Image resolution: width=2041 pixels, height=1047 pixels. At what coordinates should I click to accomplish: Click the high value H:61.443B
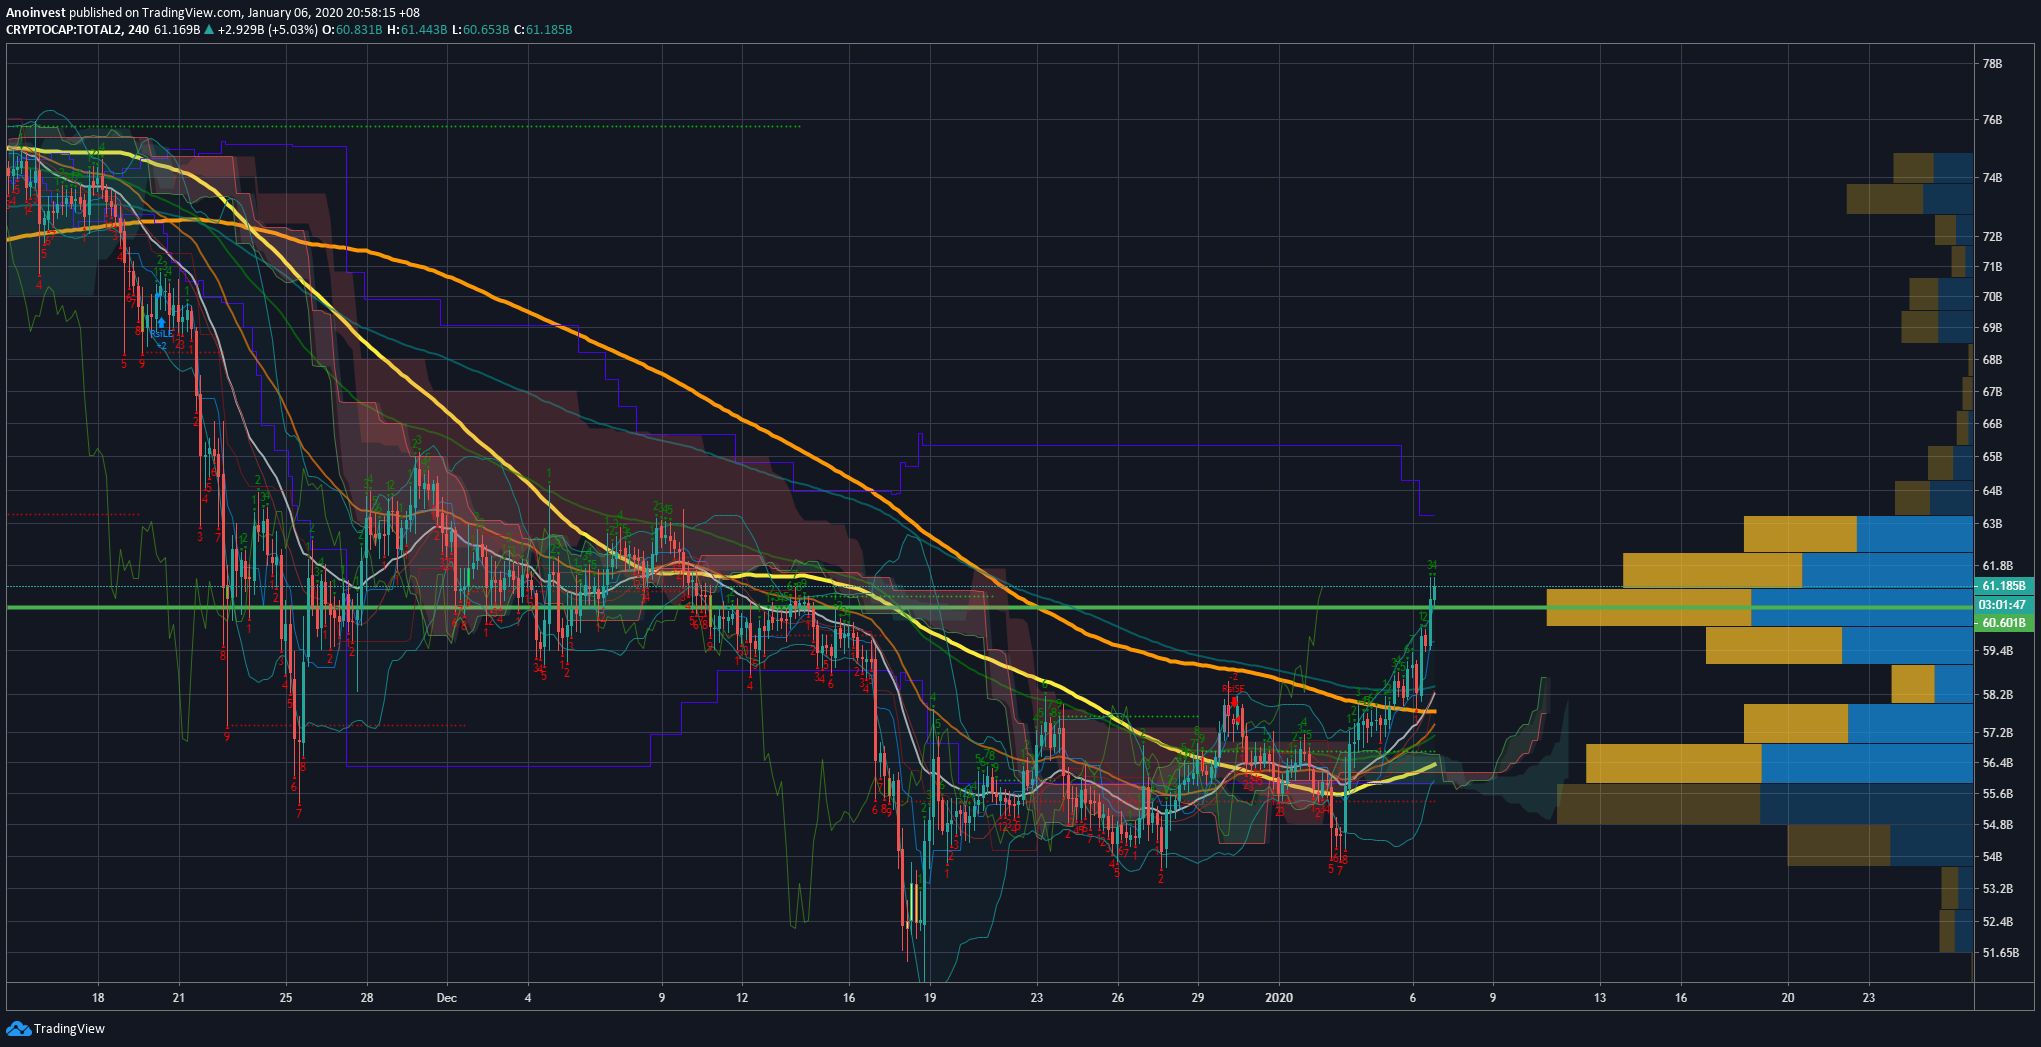pos(418,30)
